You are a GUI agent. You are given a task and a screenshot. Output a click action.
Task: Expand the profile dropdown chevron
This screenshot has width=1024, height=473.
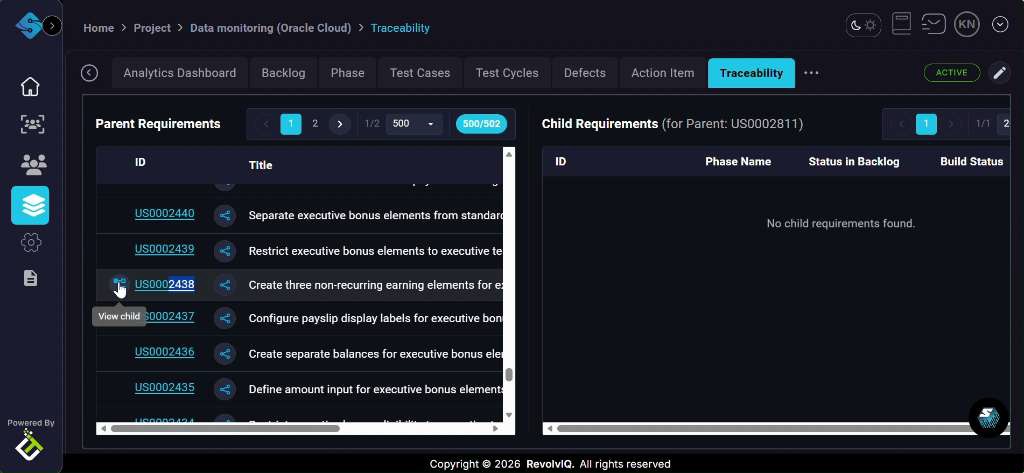click(x=999, y=25)
